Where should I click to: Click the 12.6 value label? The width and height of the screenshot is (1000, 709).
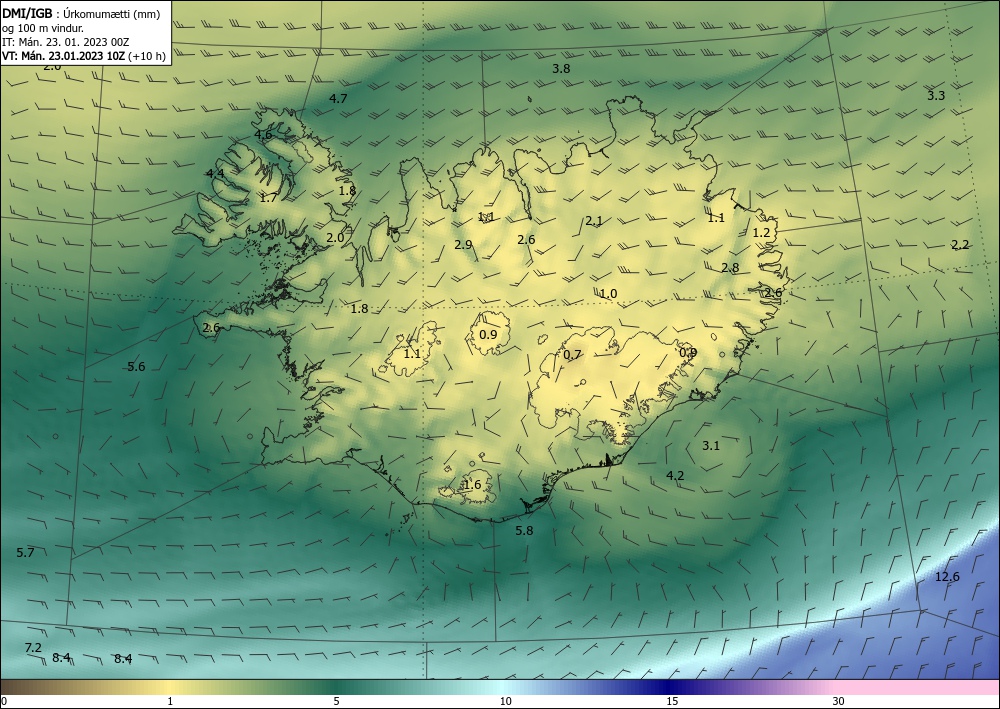click(947, 577)
